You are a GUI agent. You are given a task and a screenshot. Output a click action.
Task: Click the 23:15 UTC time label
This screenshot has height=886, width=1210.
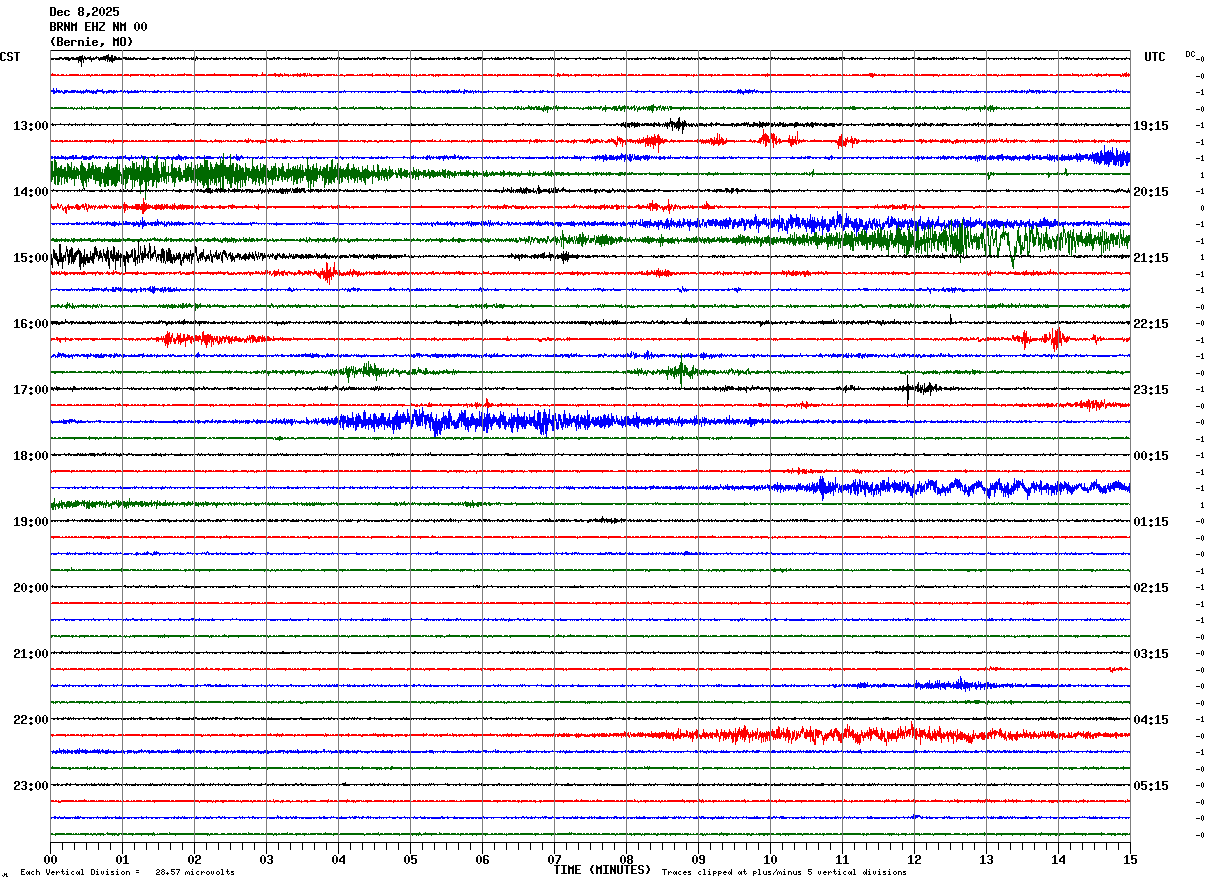click(x=1151, y=390)
